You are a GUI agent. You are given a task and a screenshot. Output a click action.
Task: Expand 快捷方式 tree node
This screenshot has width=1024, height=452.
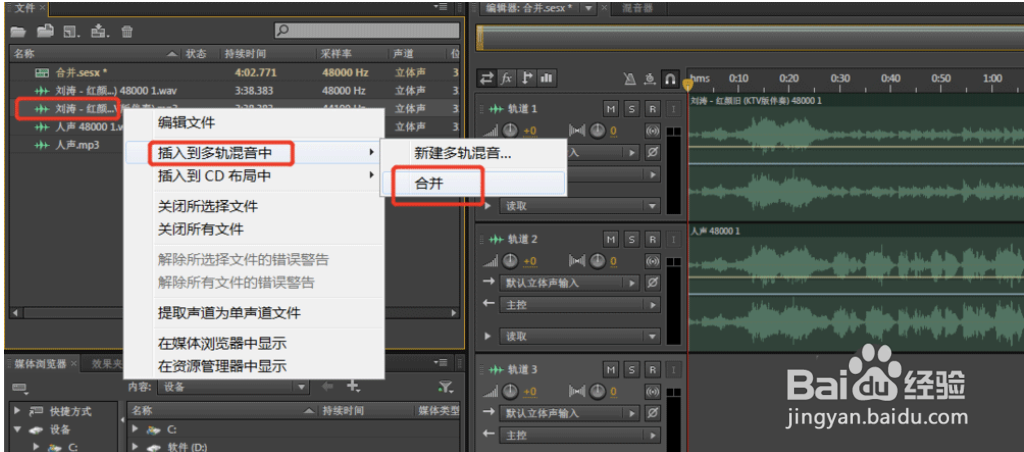click(x=18, y=412)
